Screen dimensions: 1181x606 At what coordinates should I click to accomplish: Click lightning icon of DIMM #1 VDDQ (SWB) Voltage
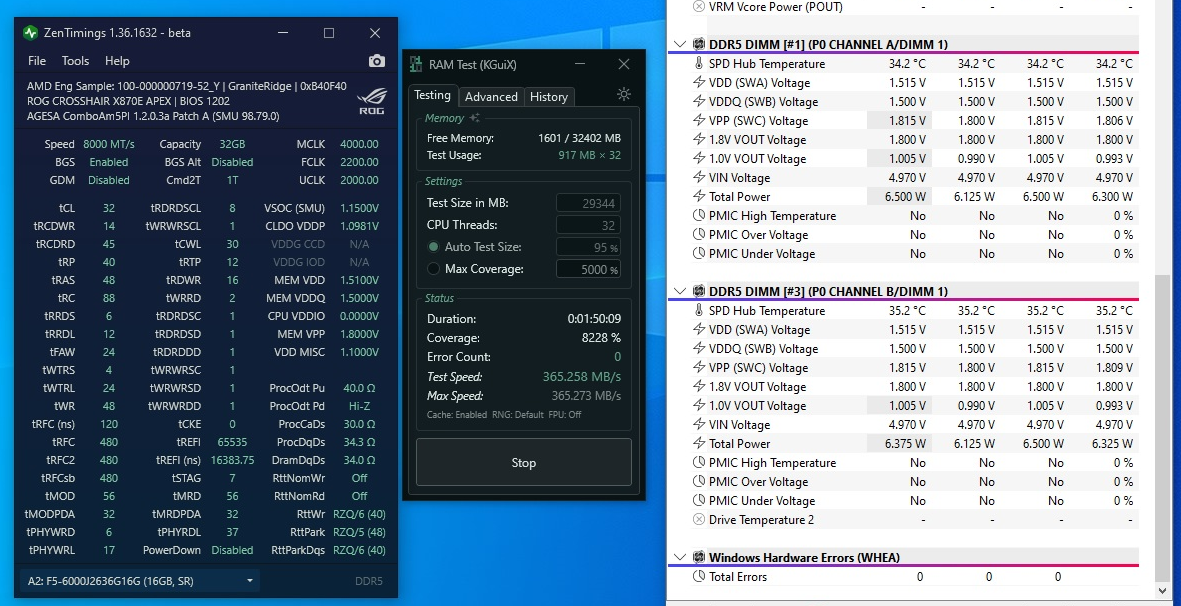698,102
